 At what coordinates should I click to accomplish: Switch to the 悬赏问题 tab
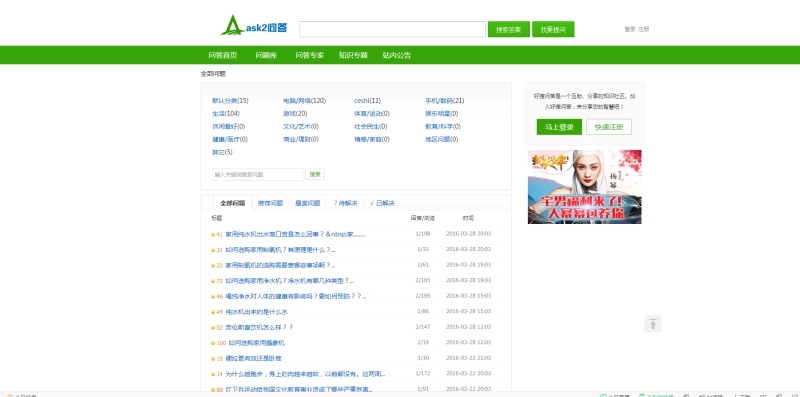click(x=308, y=203)
